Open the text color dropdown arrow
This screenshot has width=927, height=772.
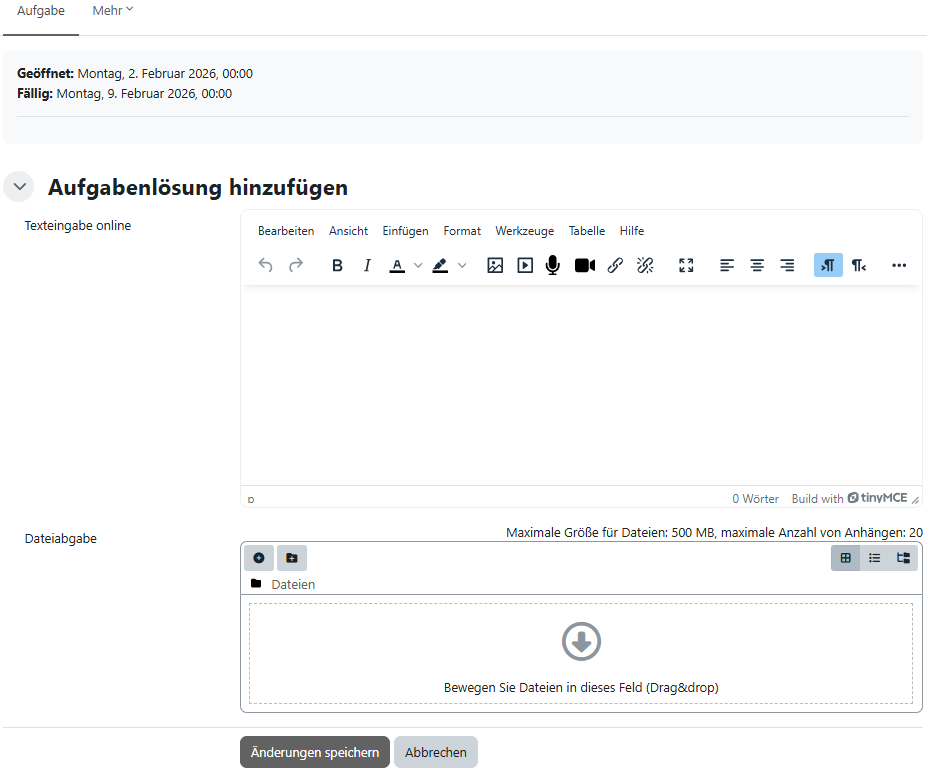point(418,265)
